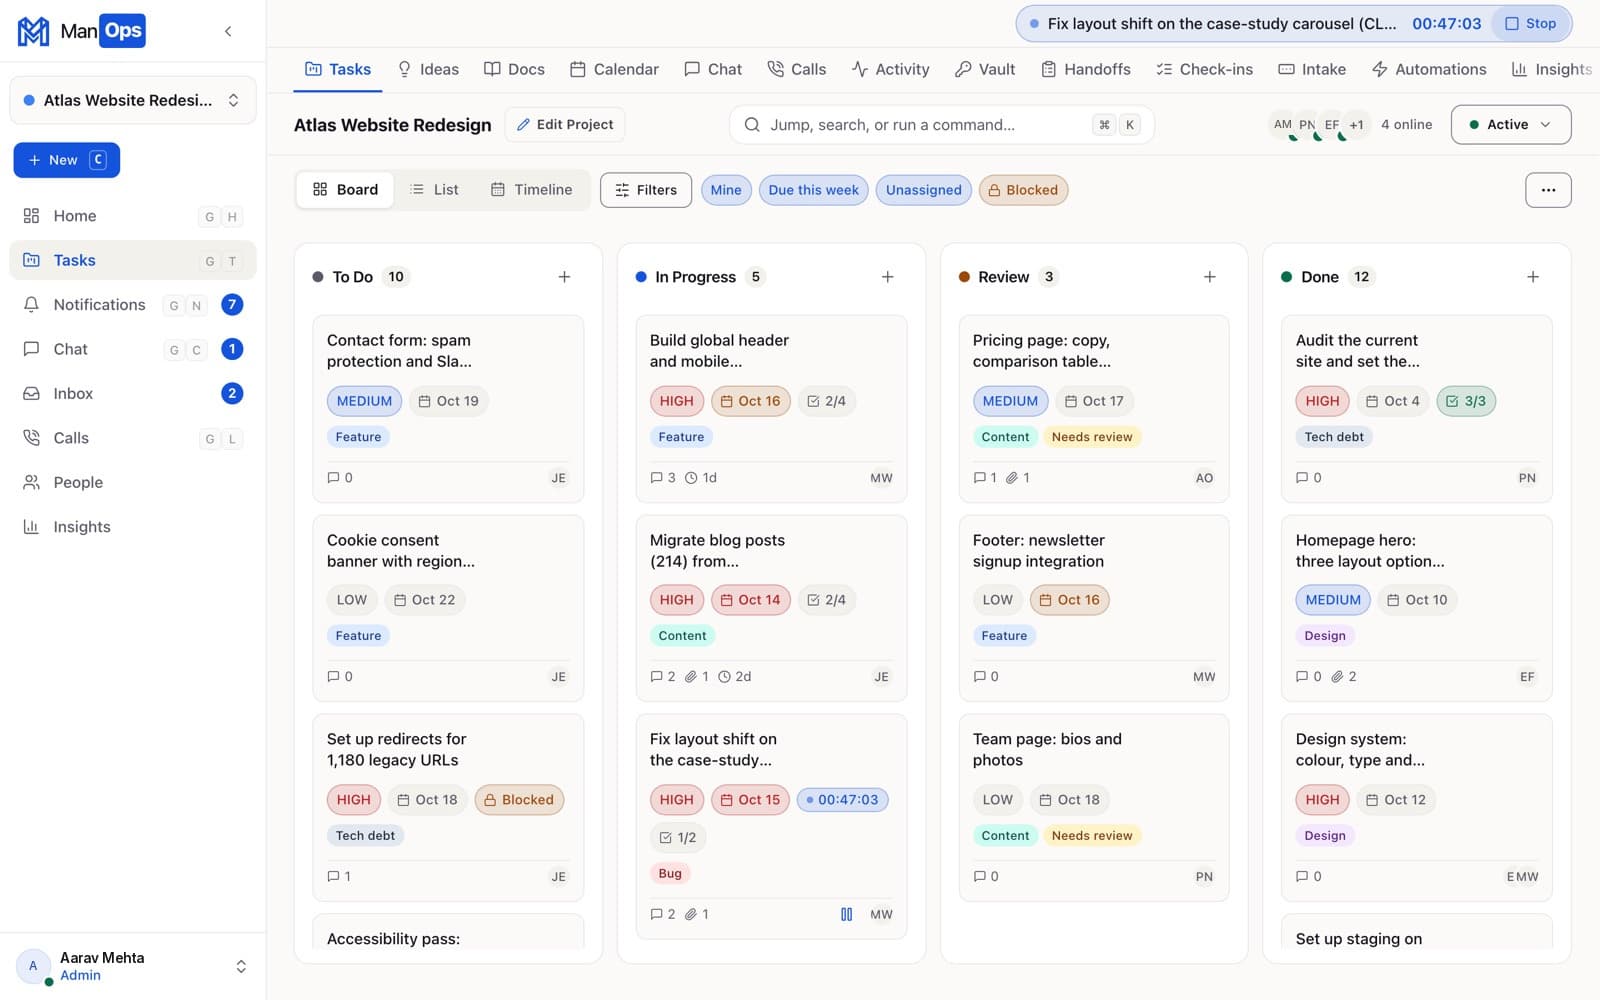Switch to List view

(435, 190)
